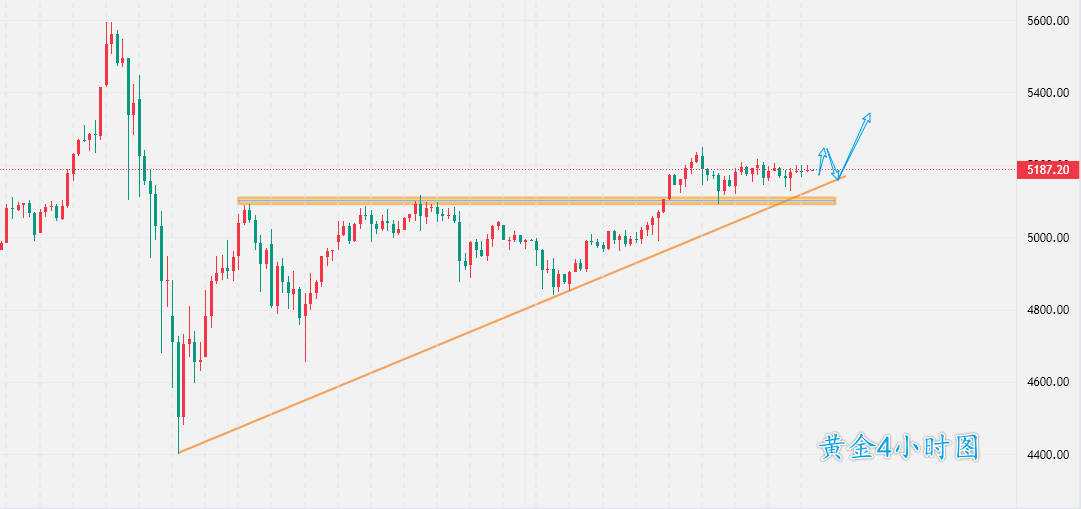
Task: Click the 4600.00 price axis label
Action: click(x=1048, y=382)
